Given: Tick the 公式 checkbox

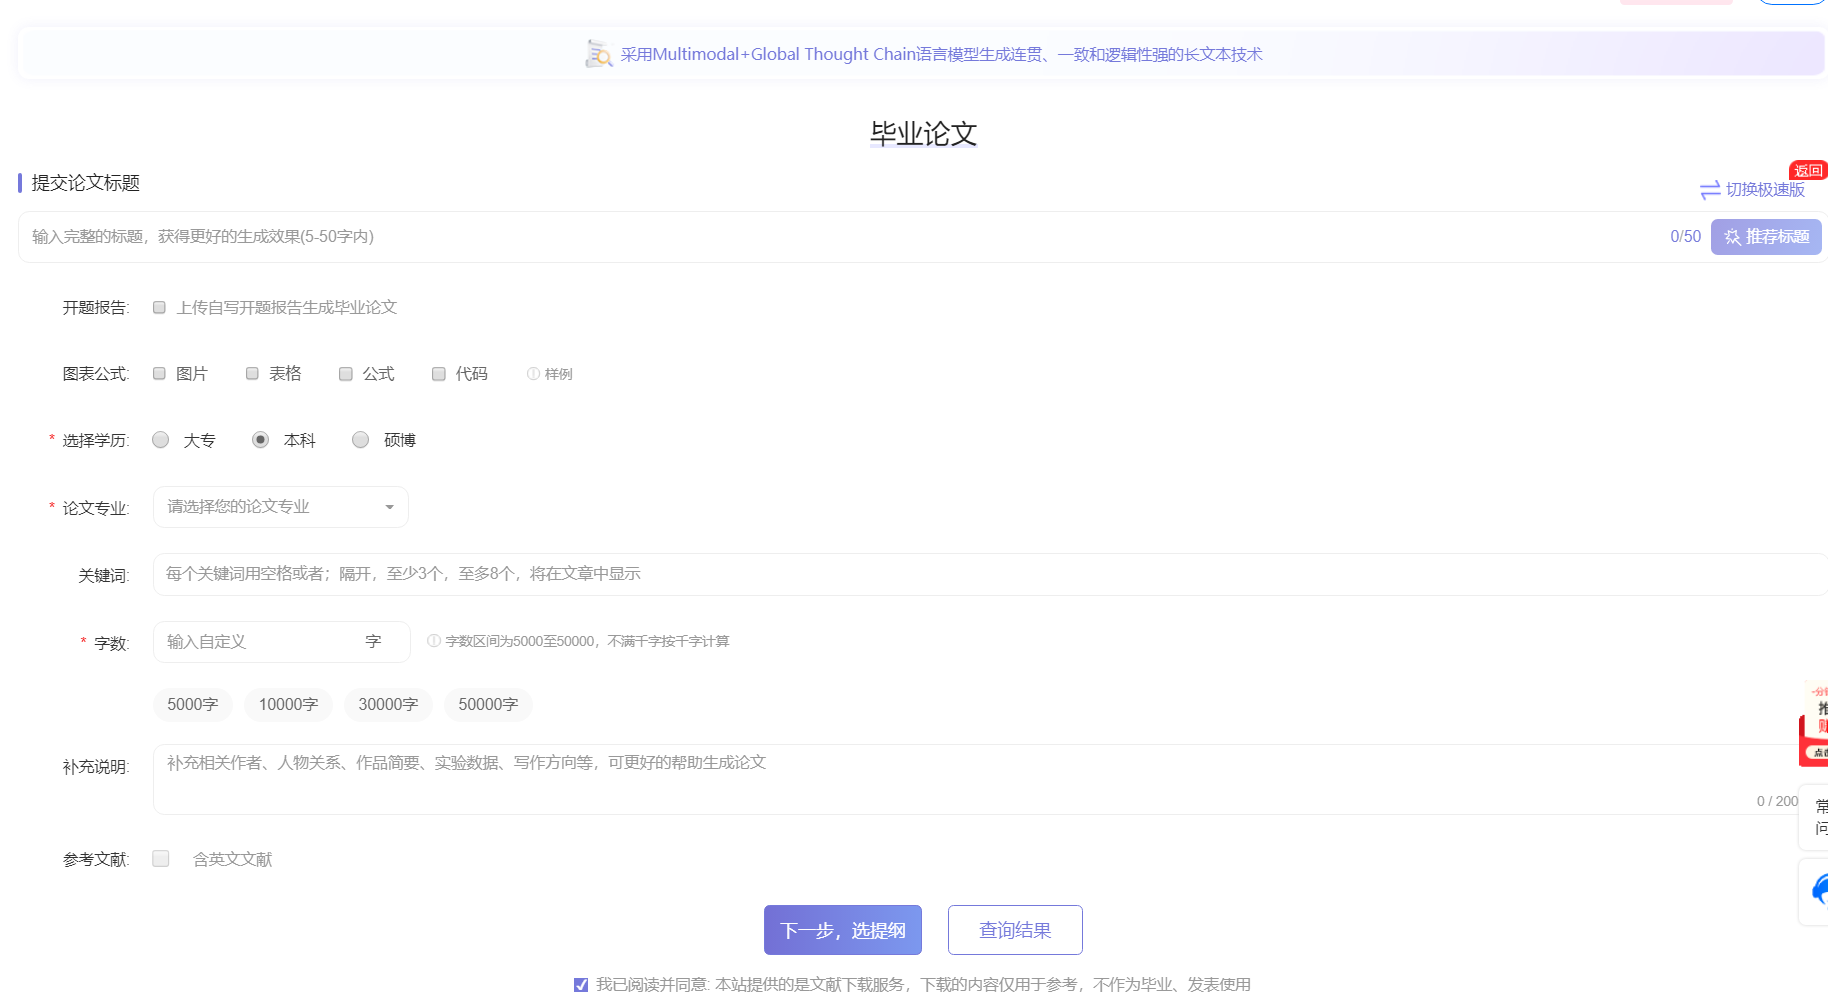Looking at the screenshot, I should click(345, 373).
